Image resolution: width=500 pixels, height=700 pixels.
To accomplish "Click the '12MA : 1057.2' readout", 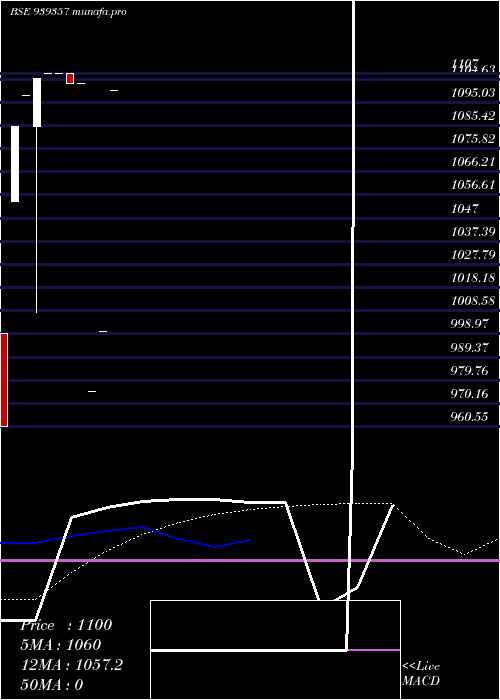I will coord(72,665).
